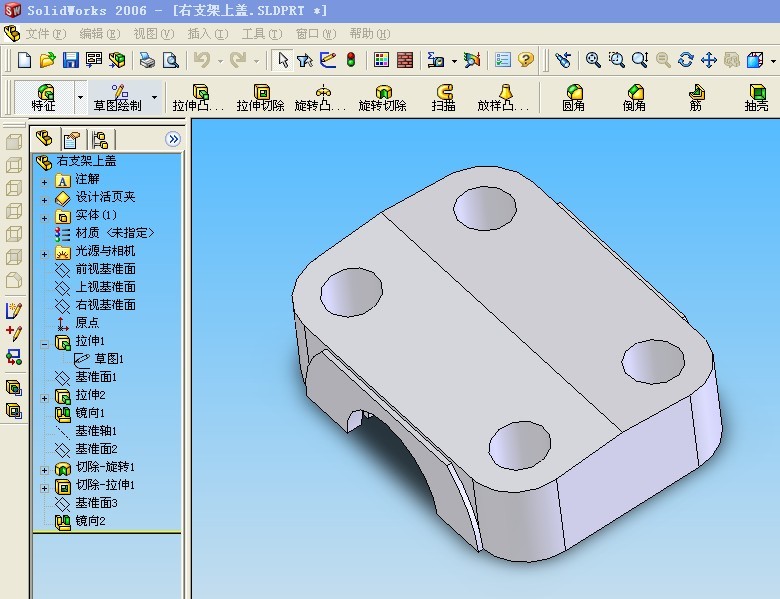Click the Revolved Boss 旋转凸 tool

pyautogui.click(x=320, y=98)
